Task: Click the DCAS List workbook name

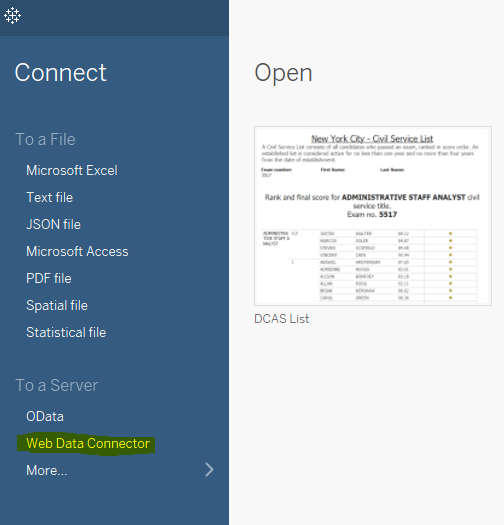Action: [282, 319]
